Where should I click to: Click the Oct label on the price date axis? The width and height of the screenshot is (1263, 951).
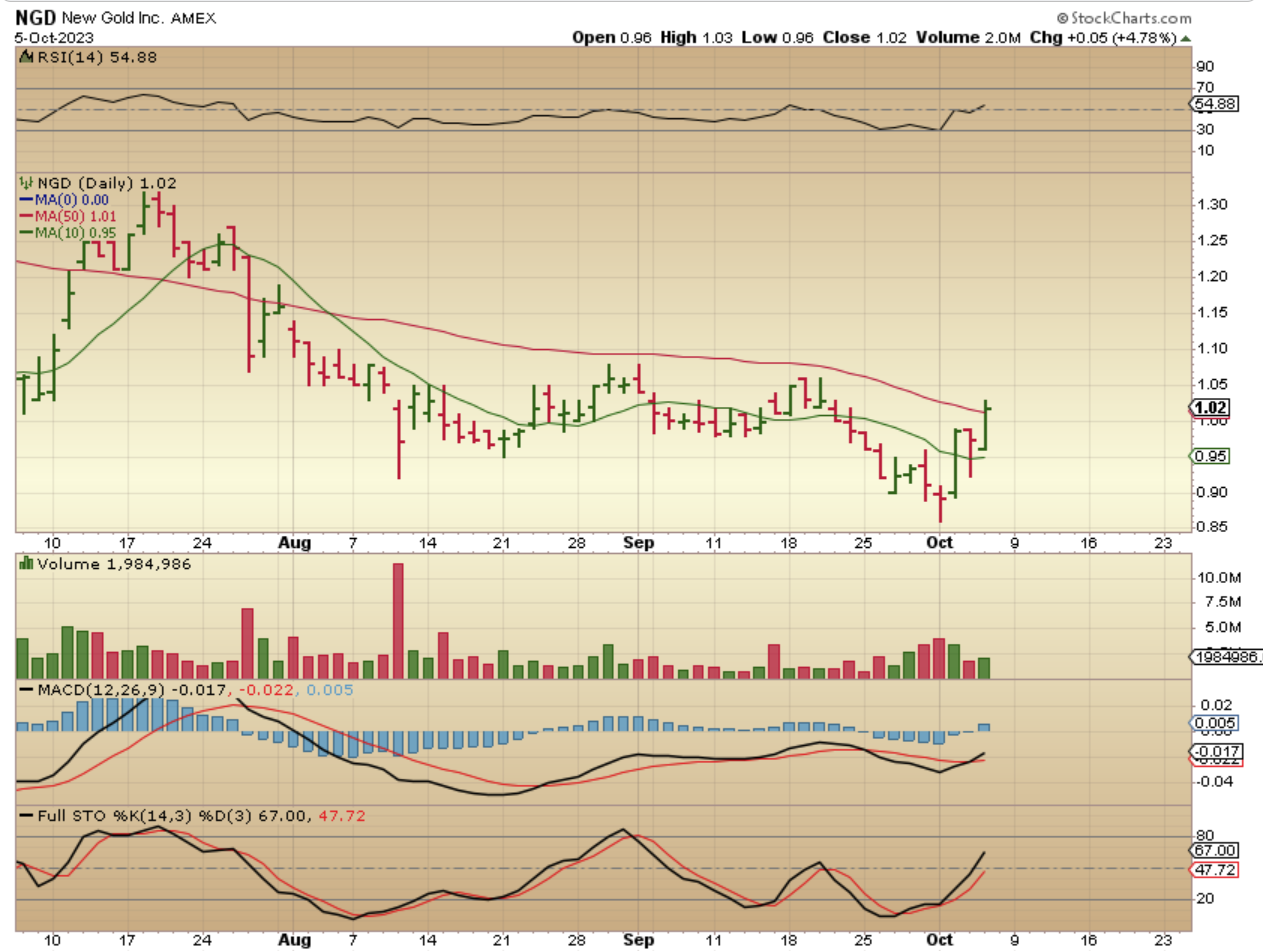[x=939, y=543]
